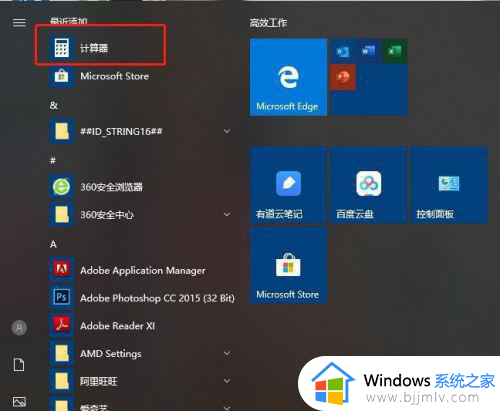The height and width of the screenshot is (411, 500).
Task: Expand the AMD Settings folder chevron
Action: (x=227, y=353)
